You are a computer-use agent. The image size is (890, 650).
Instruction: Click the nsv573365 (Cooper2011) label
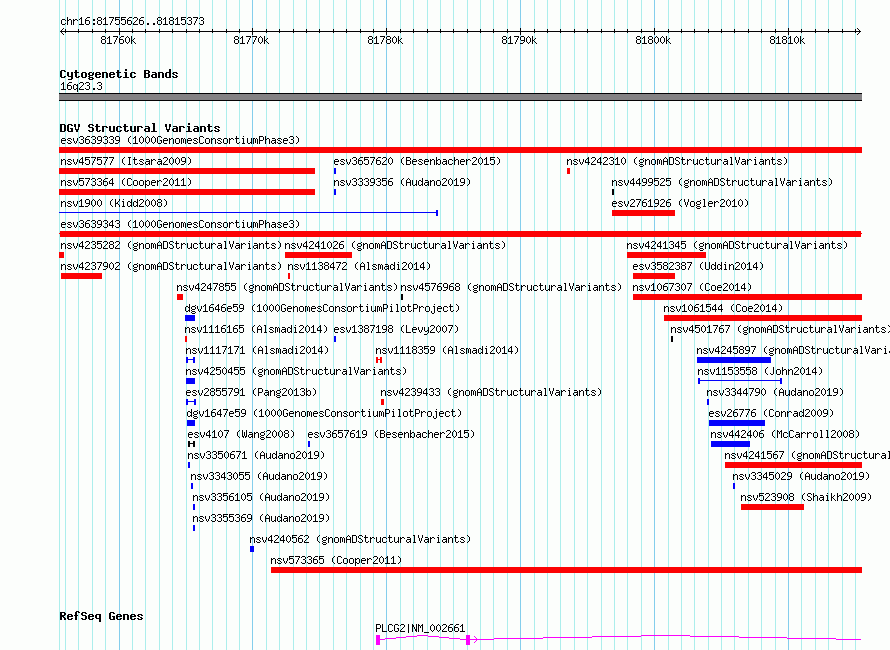tap(336, 560)
